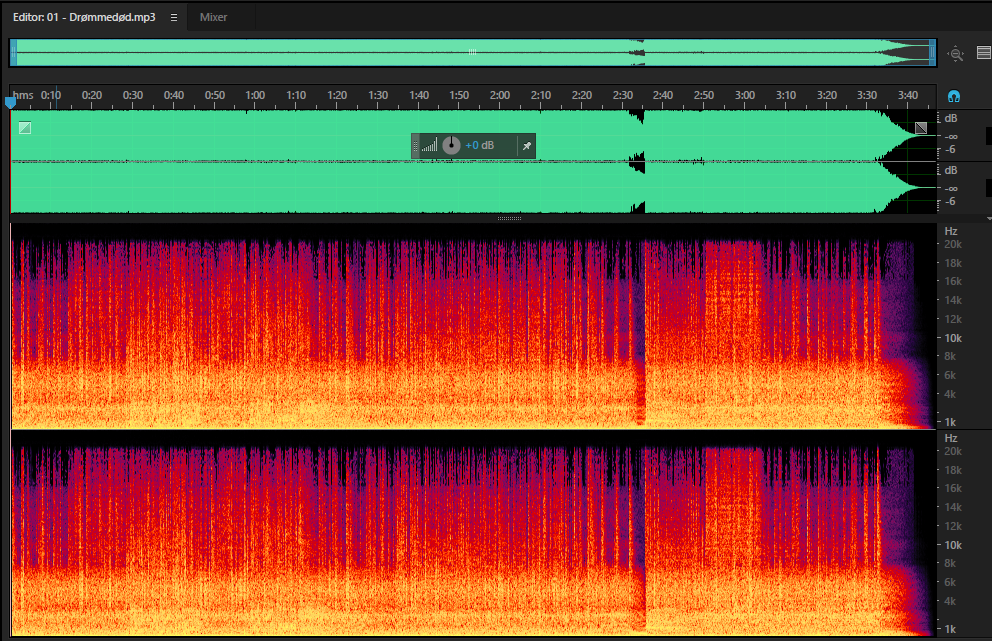Click the HUD amplitude knob

[x=451, y=146]
